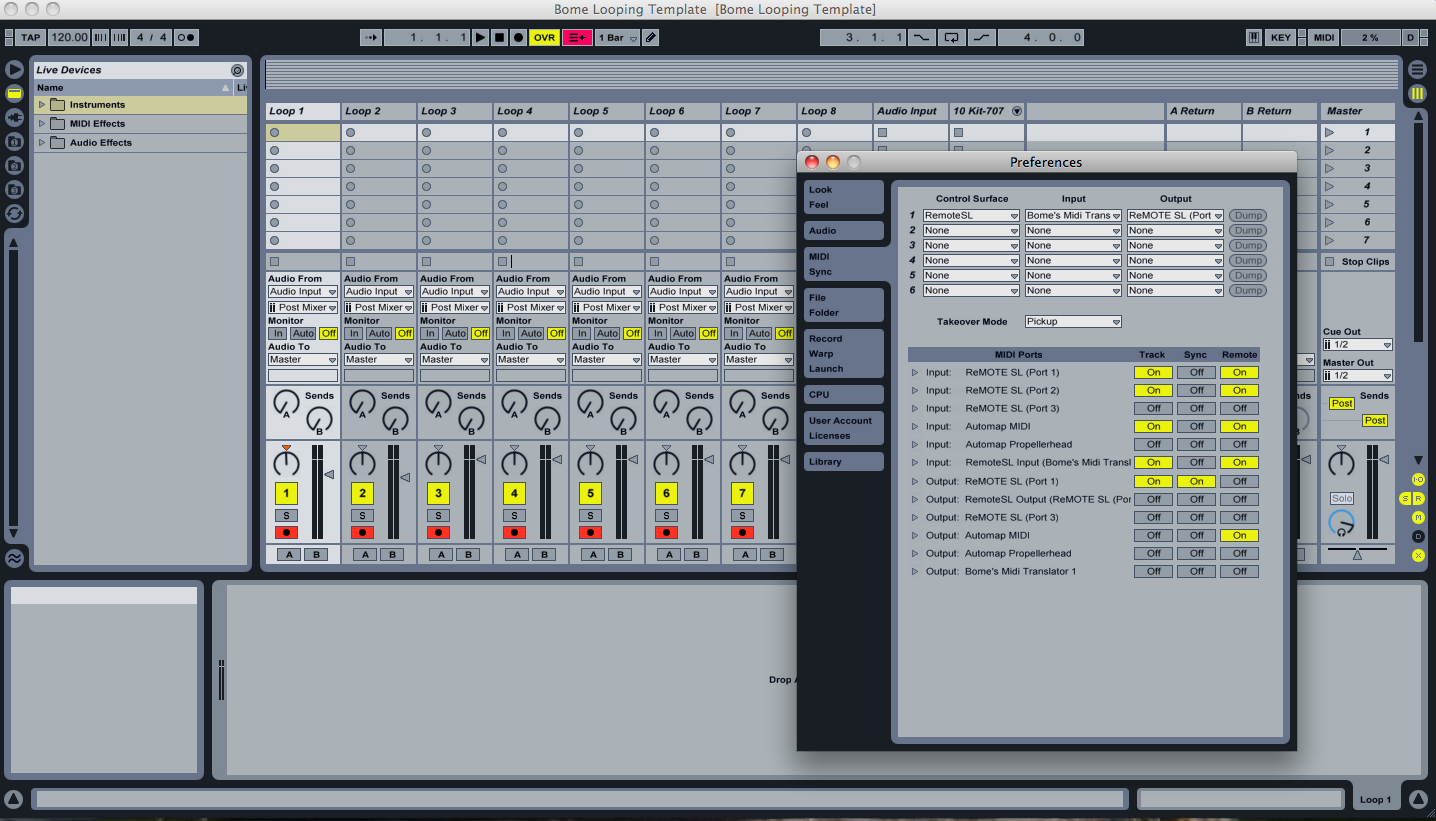Screen dimensions: 1436x821
Task: Toggle the Punch-Out switch
Action: pos(982,37)
